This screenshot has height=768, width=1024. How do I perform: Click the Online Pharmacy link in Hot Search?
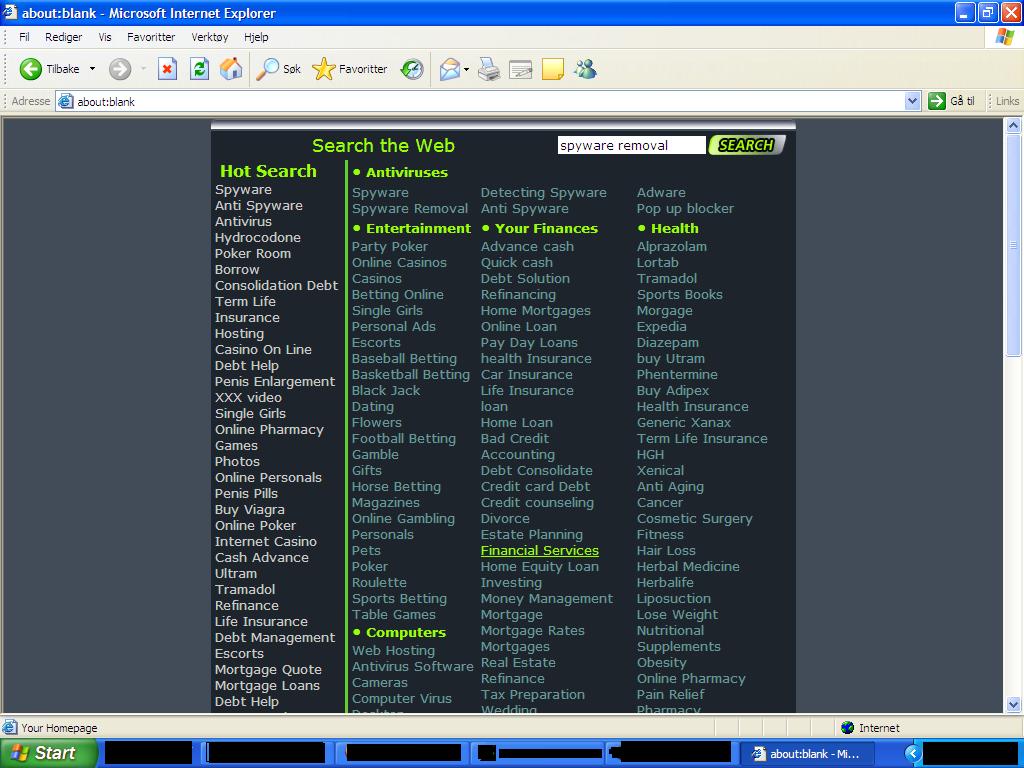click(269, 430)
